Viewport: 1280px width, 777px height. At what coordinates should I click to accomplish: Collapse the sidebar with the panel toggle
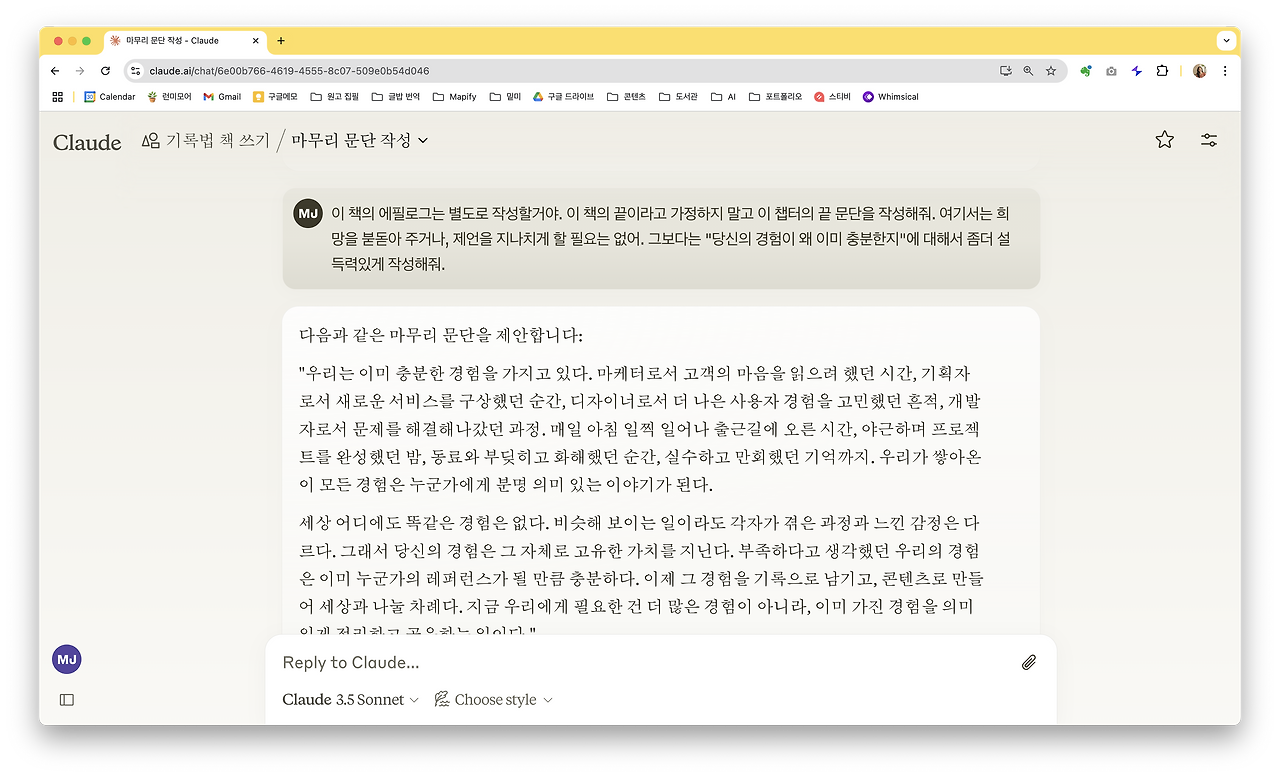[x=66, y=699]
